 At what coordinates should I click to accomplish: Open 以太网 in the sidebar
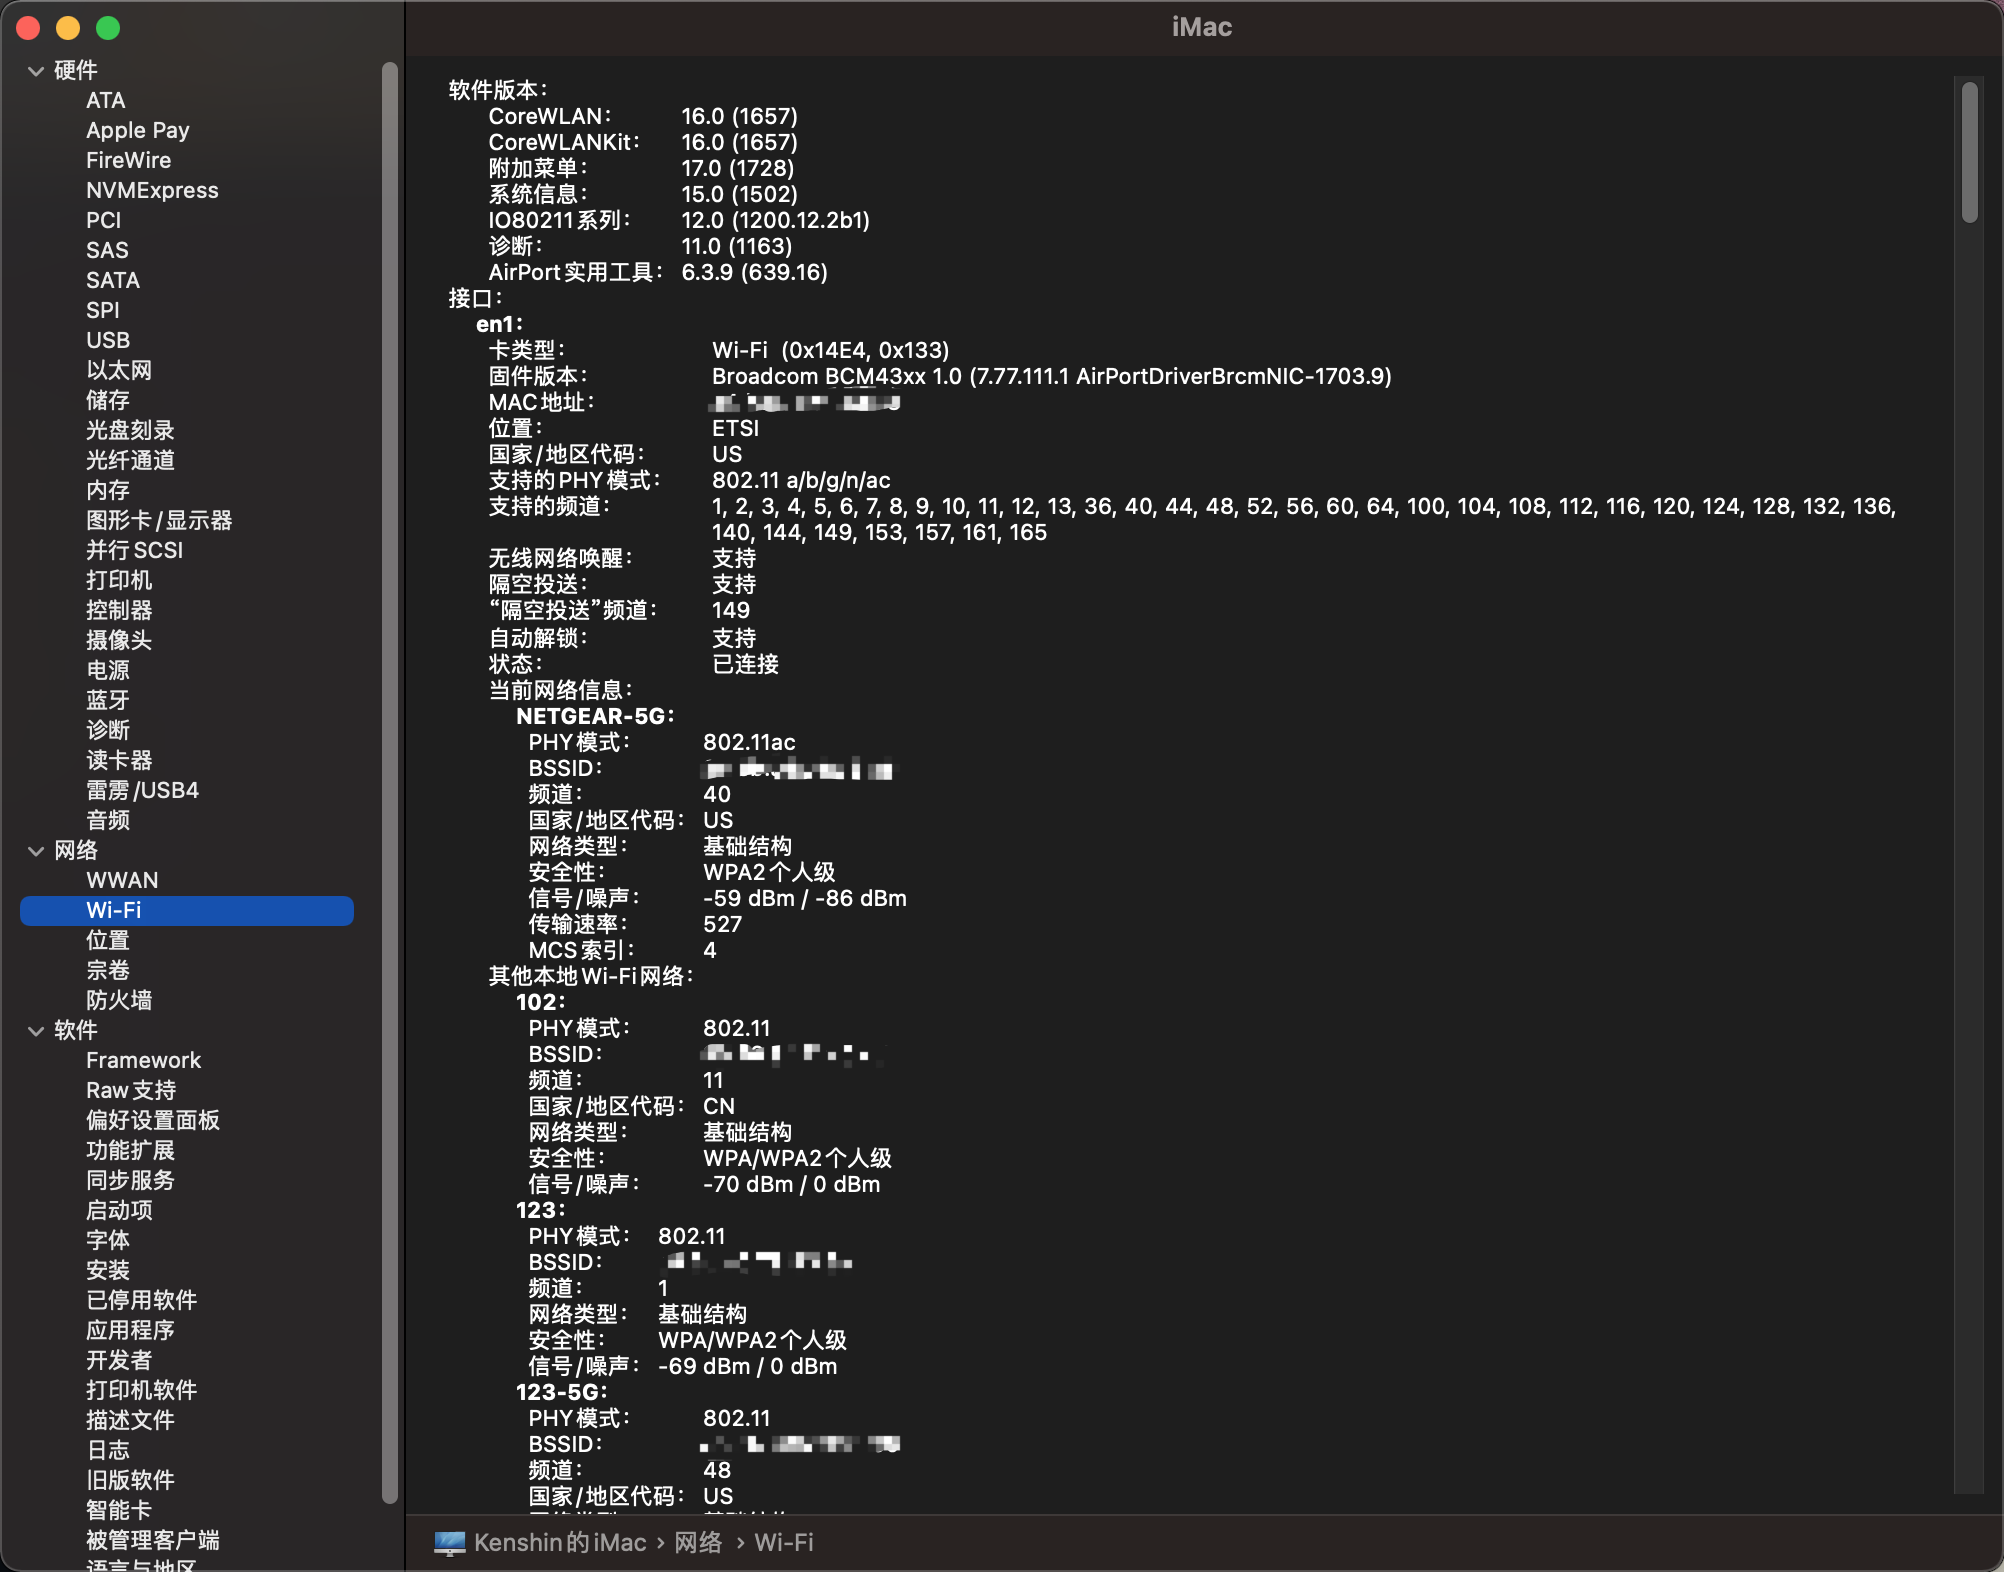(119, 370)
